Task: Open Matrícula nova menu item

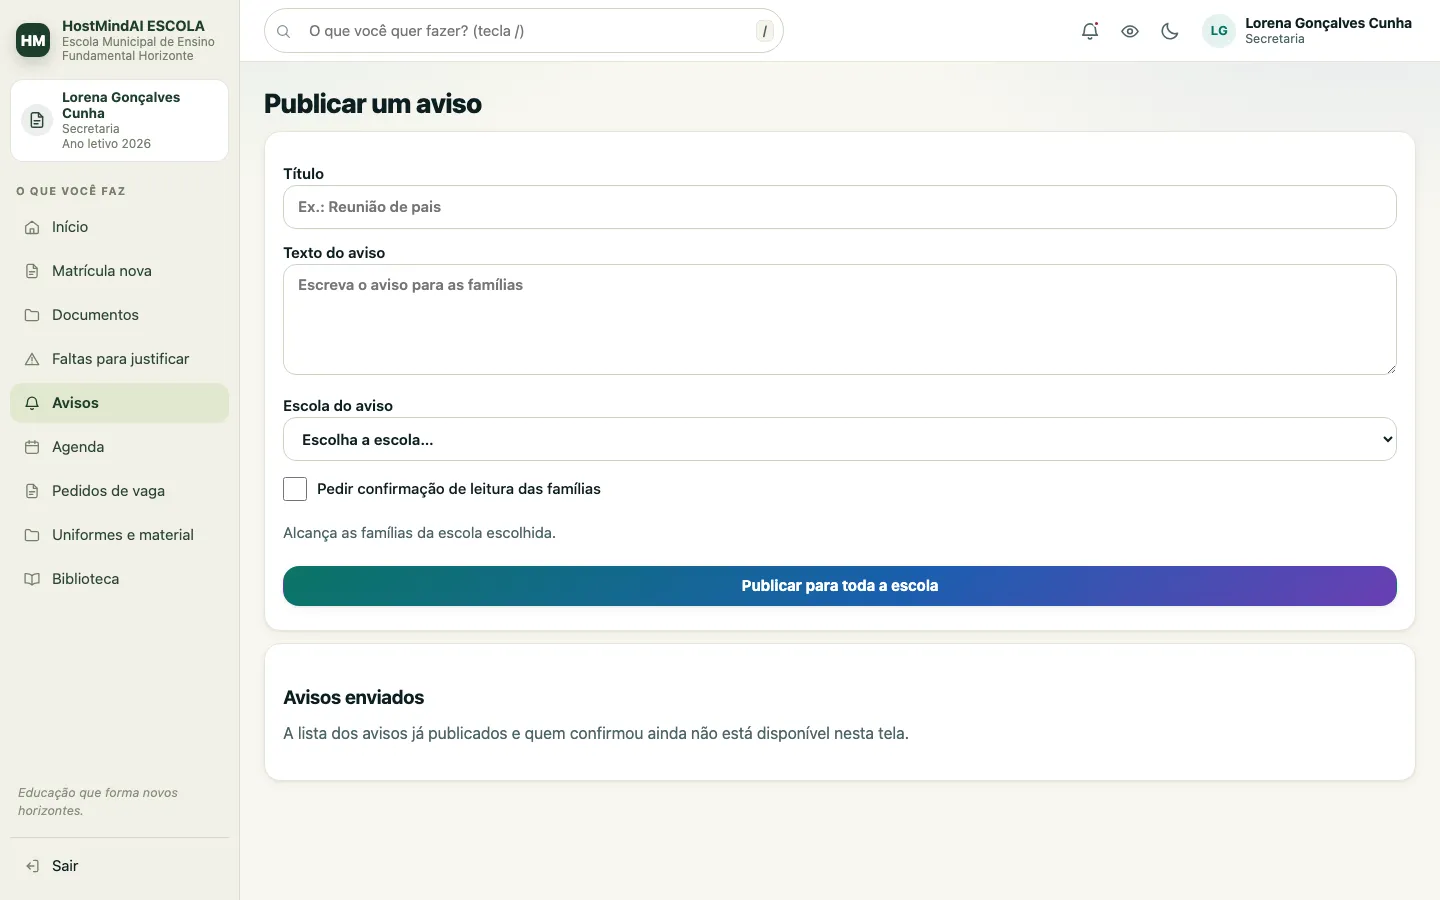Action: [x=120, y=271]
